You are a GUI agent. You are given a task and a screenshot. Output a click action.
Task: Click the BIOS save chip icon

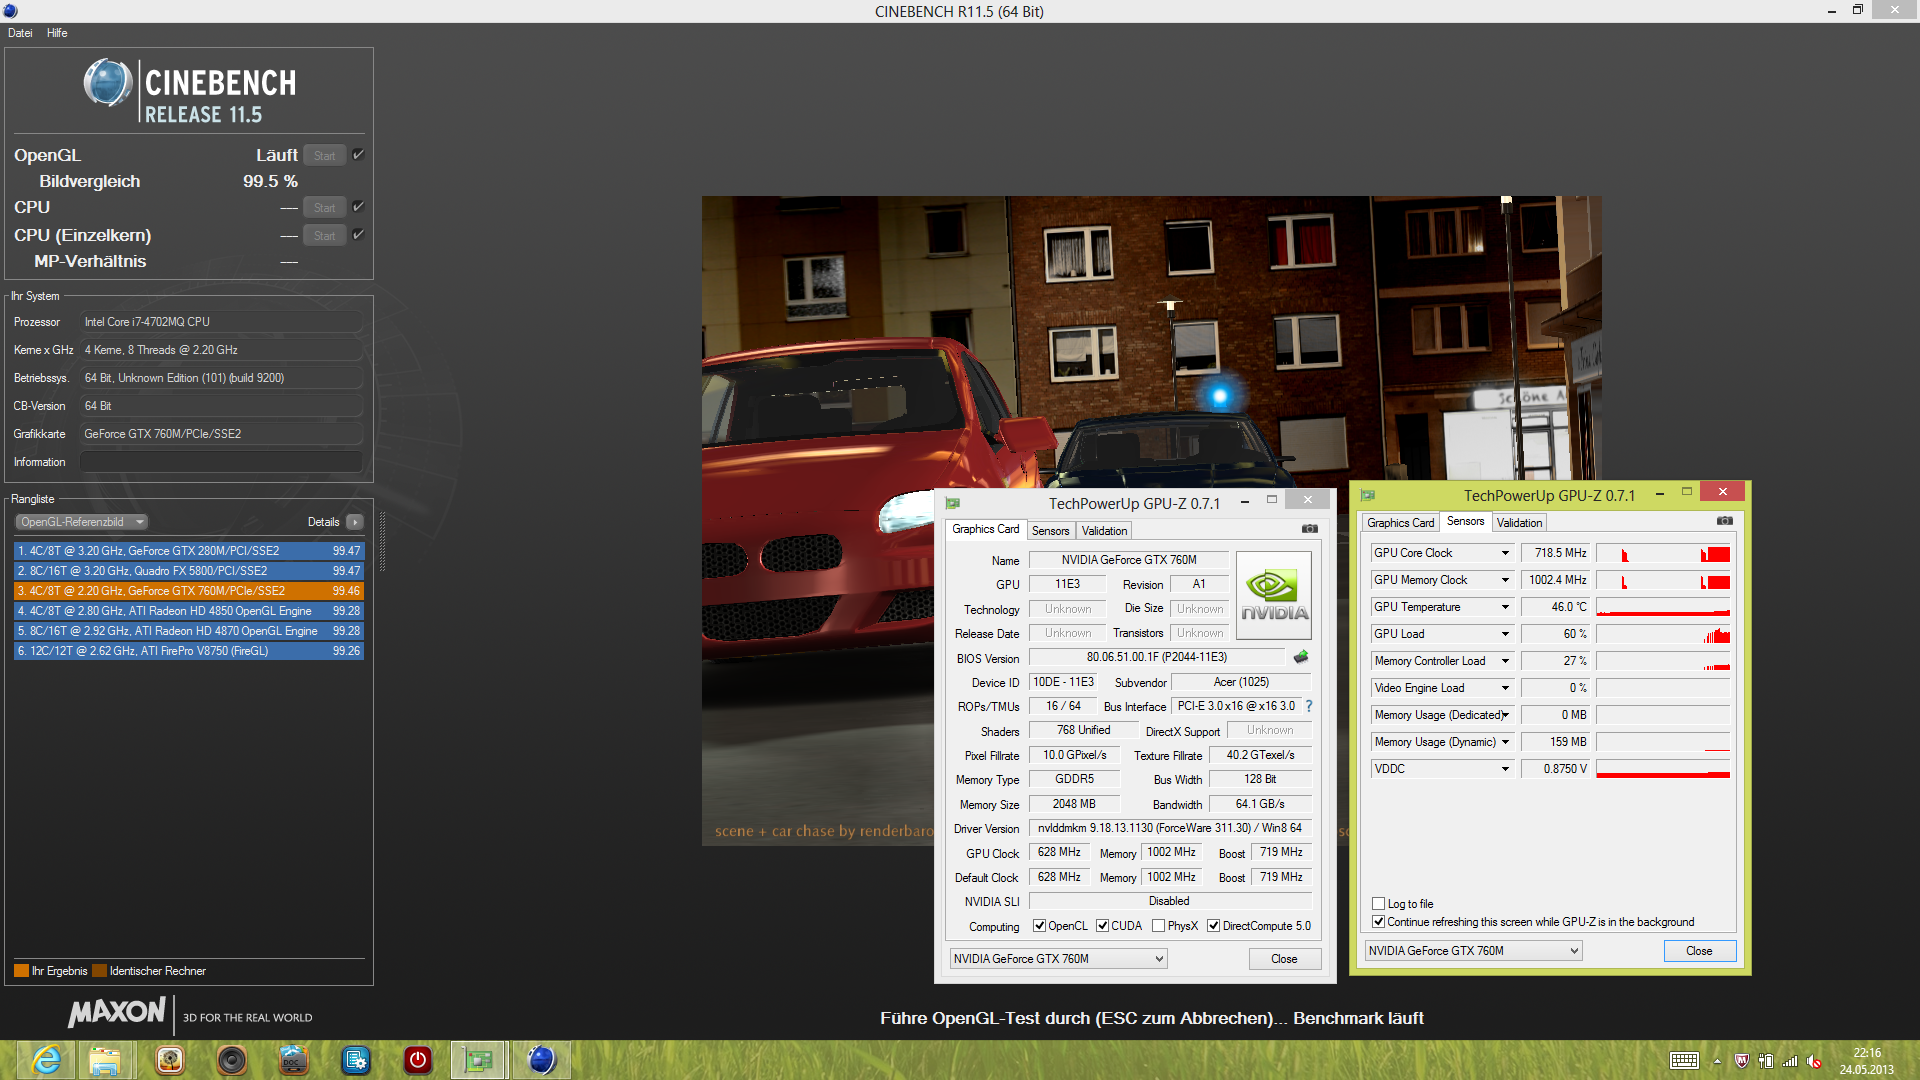click(x=1301, y=658)
